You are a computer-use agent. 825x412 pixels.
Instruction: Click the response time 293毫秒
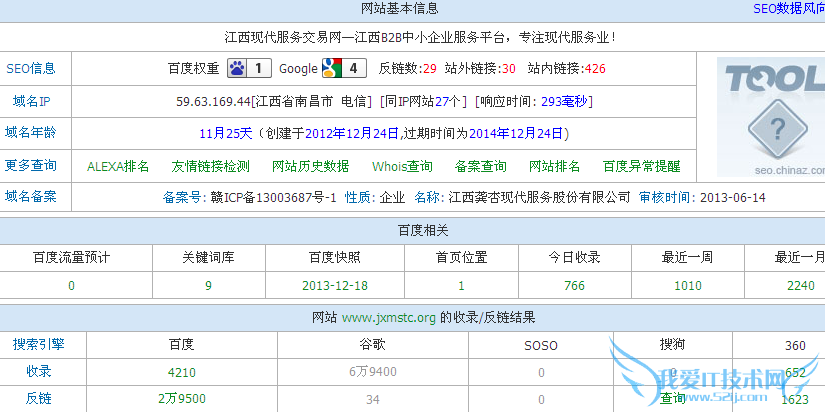pyautogui.click(x=565, y=102)
